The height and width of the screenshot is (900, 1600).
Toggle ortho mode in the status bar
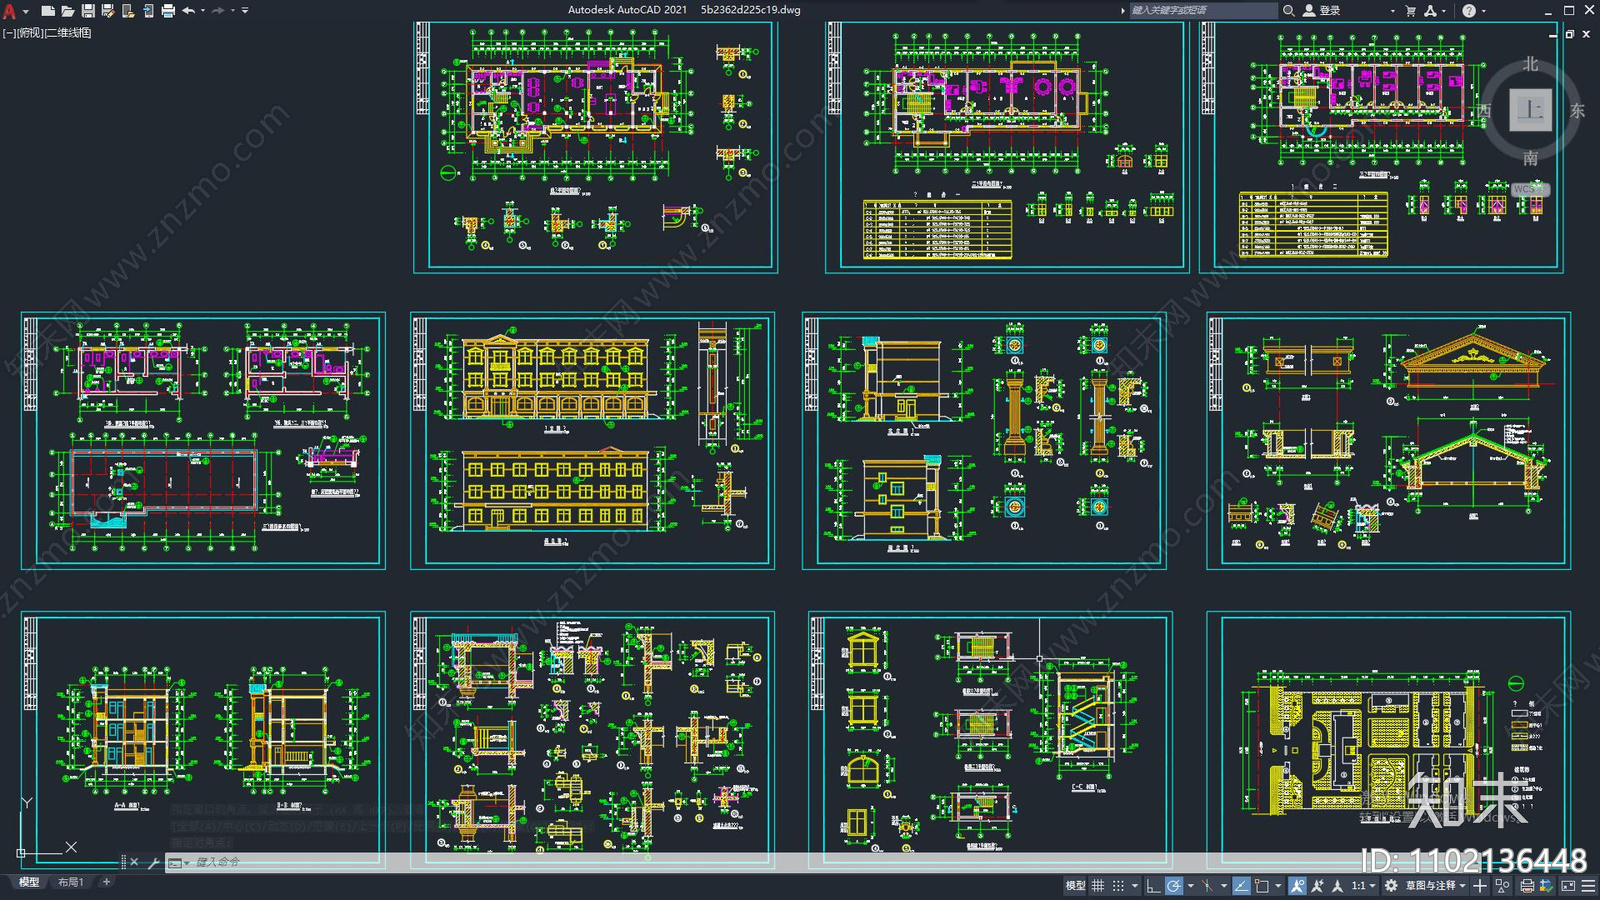[1153, 886]
